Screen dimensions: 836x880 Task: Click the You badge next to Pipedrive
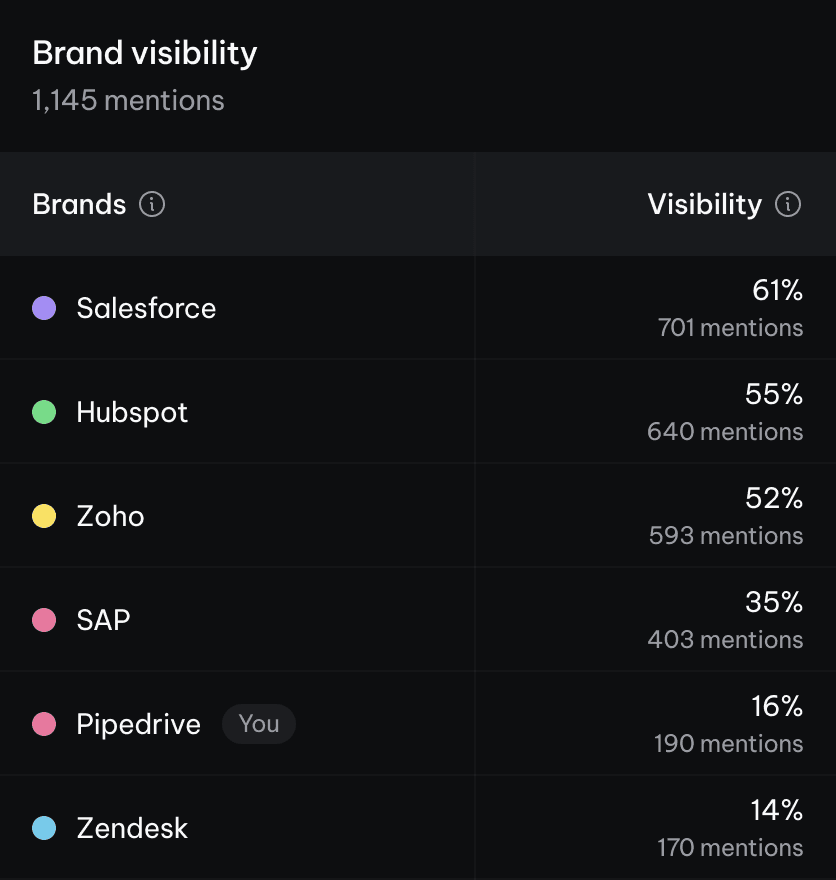point(259,724)
